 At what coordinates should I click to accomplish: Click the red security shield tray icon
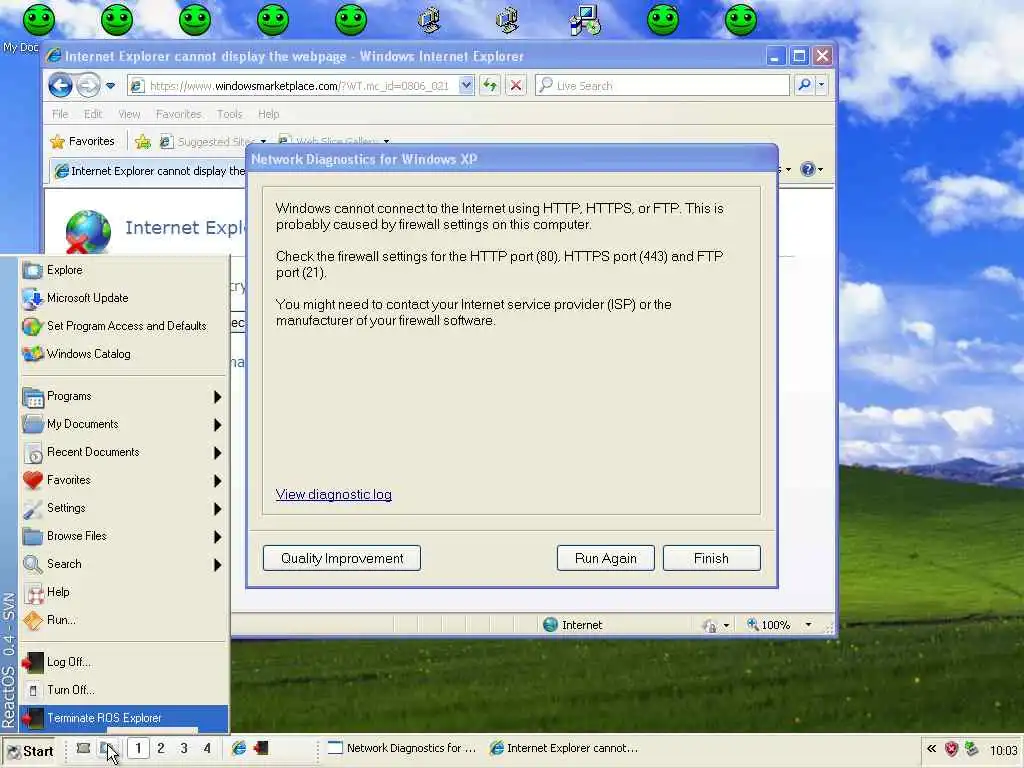point(952,749)
